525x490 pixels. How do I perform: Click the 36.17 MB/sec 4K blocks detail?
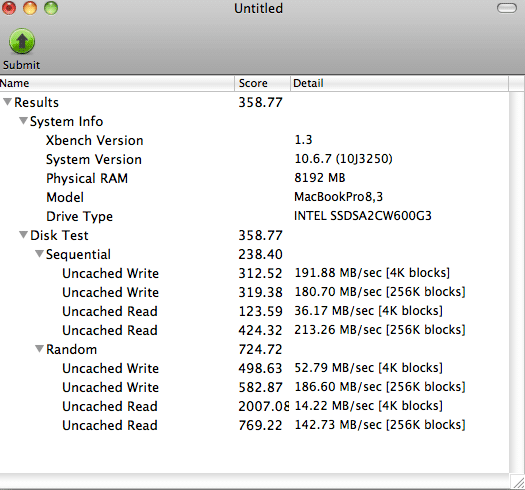[368, 311]
